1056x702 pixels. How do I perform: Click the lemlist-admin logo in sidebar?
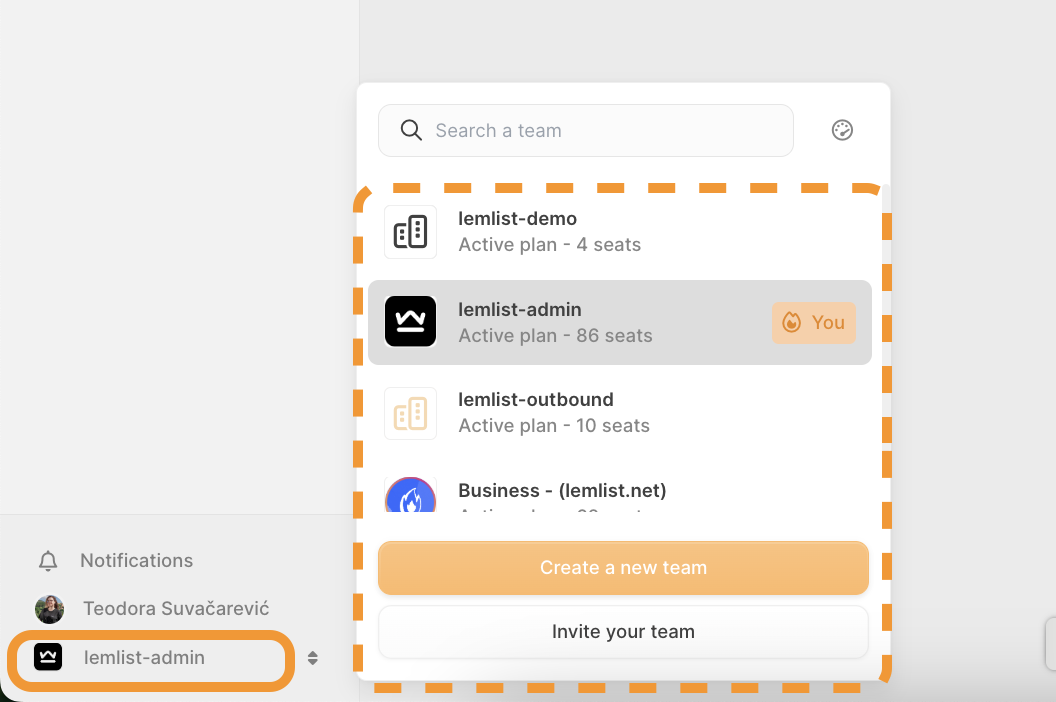[x=48, y=657]
